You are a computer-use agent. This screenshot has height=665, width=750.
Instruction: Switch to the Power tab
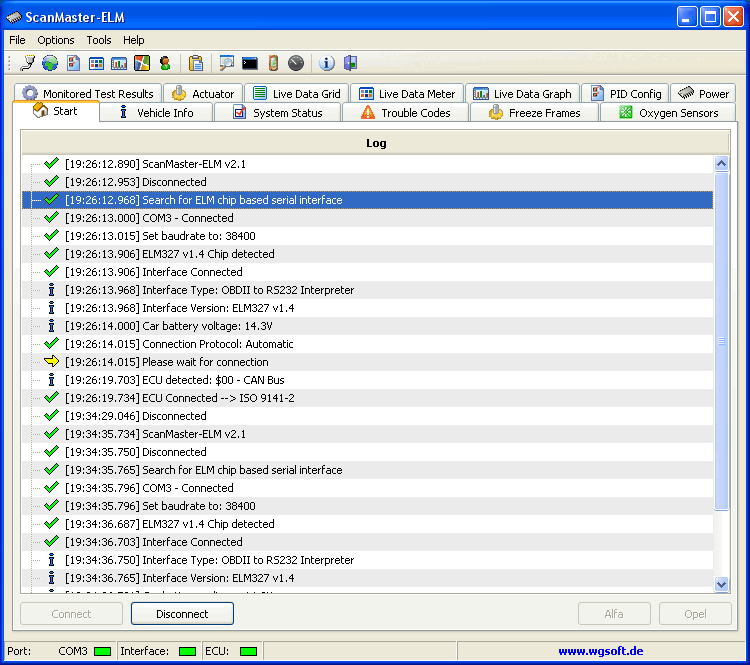pos(703,93)
